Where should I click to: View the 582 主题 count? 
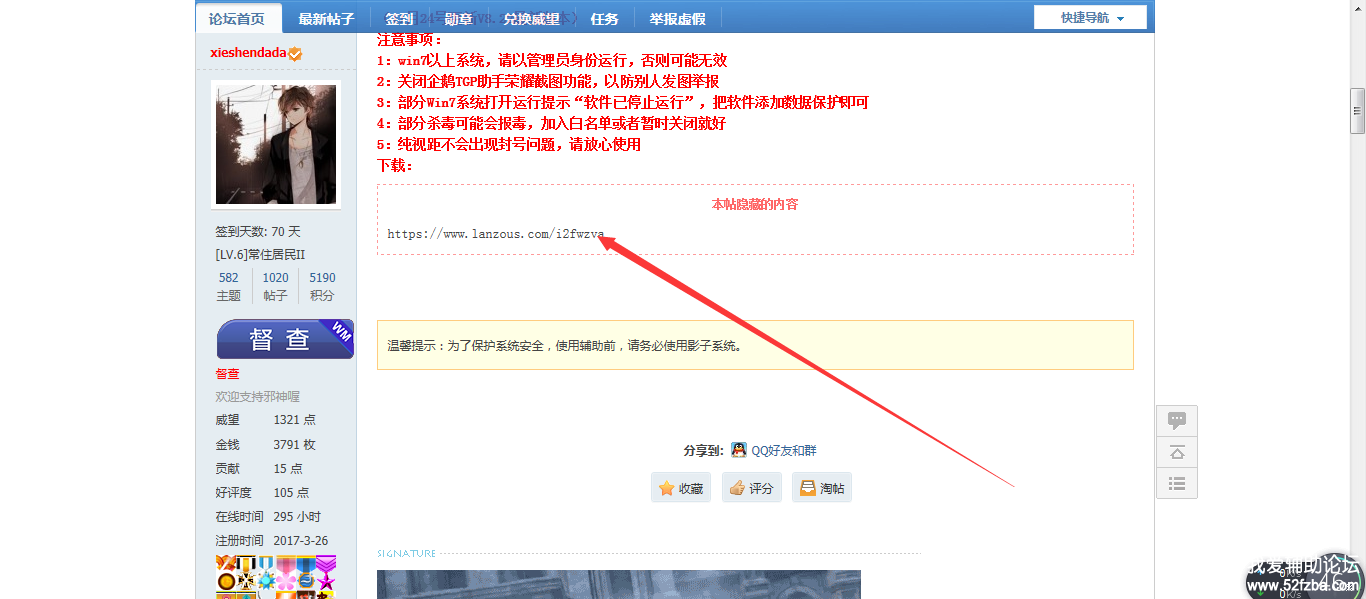(x=229, y=286)
